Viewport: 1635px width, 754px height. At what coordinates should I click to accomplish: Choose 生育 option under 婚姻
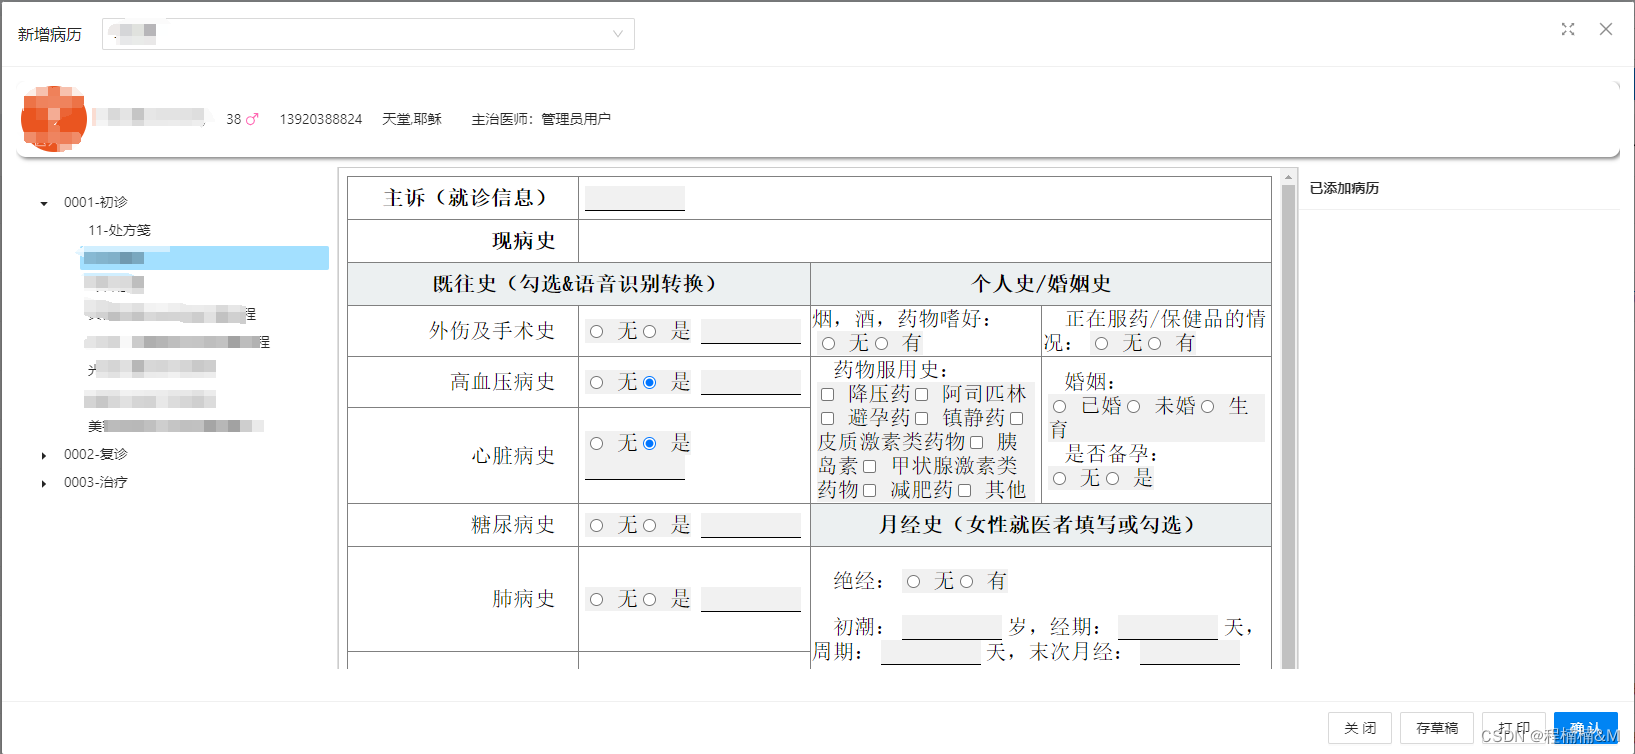1208,406
